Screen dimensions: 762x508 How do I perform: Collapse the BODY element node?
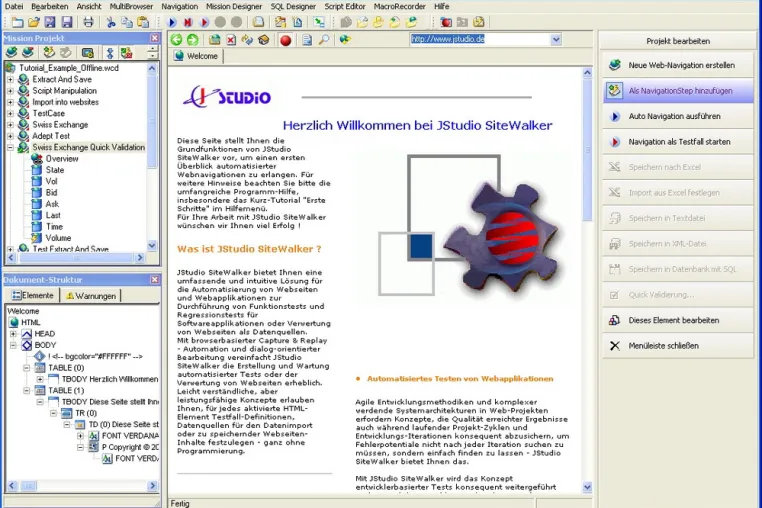[x=13, y=345]
